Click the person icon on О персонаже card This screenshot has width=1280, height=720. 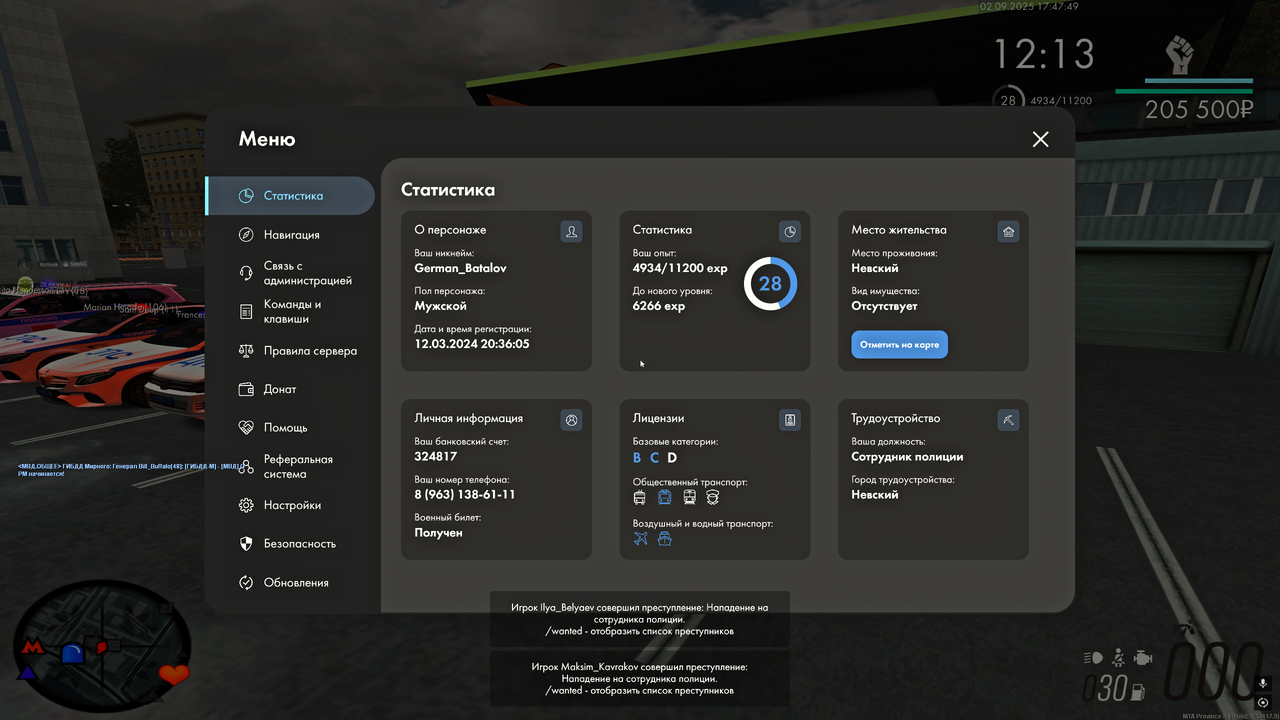click(x=572, y=232)
